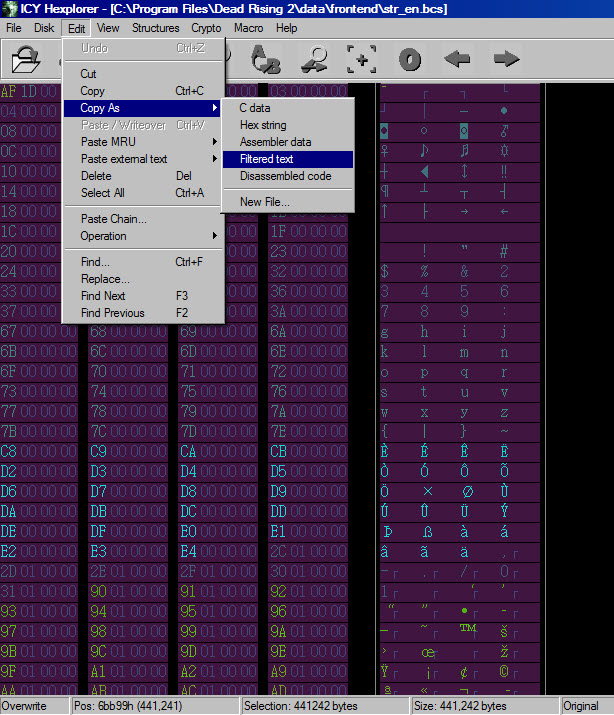Expand the Paste MRU submenu

[x=143, y=142]
